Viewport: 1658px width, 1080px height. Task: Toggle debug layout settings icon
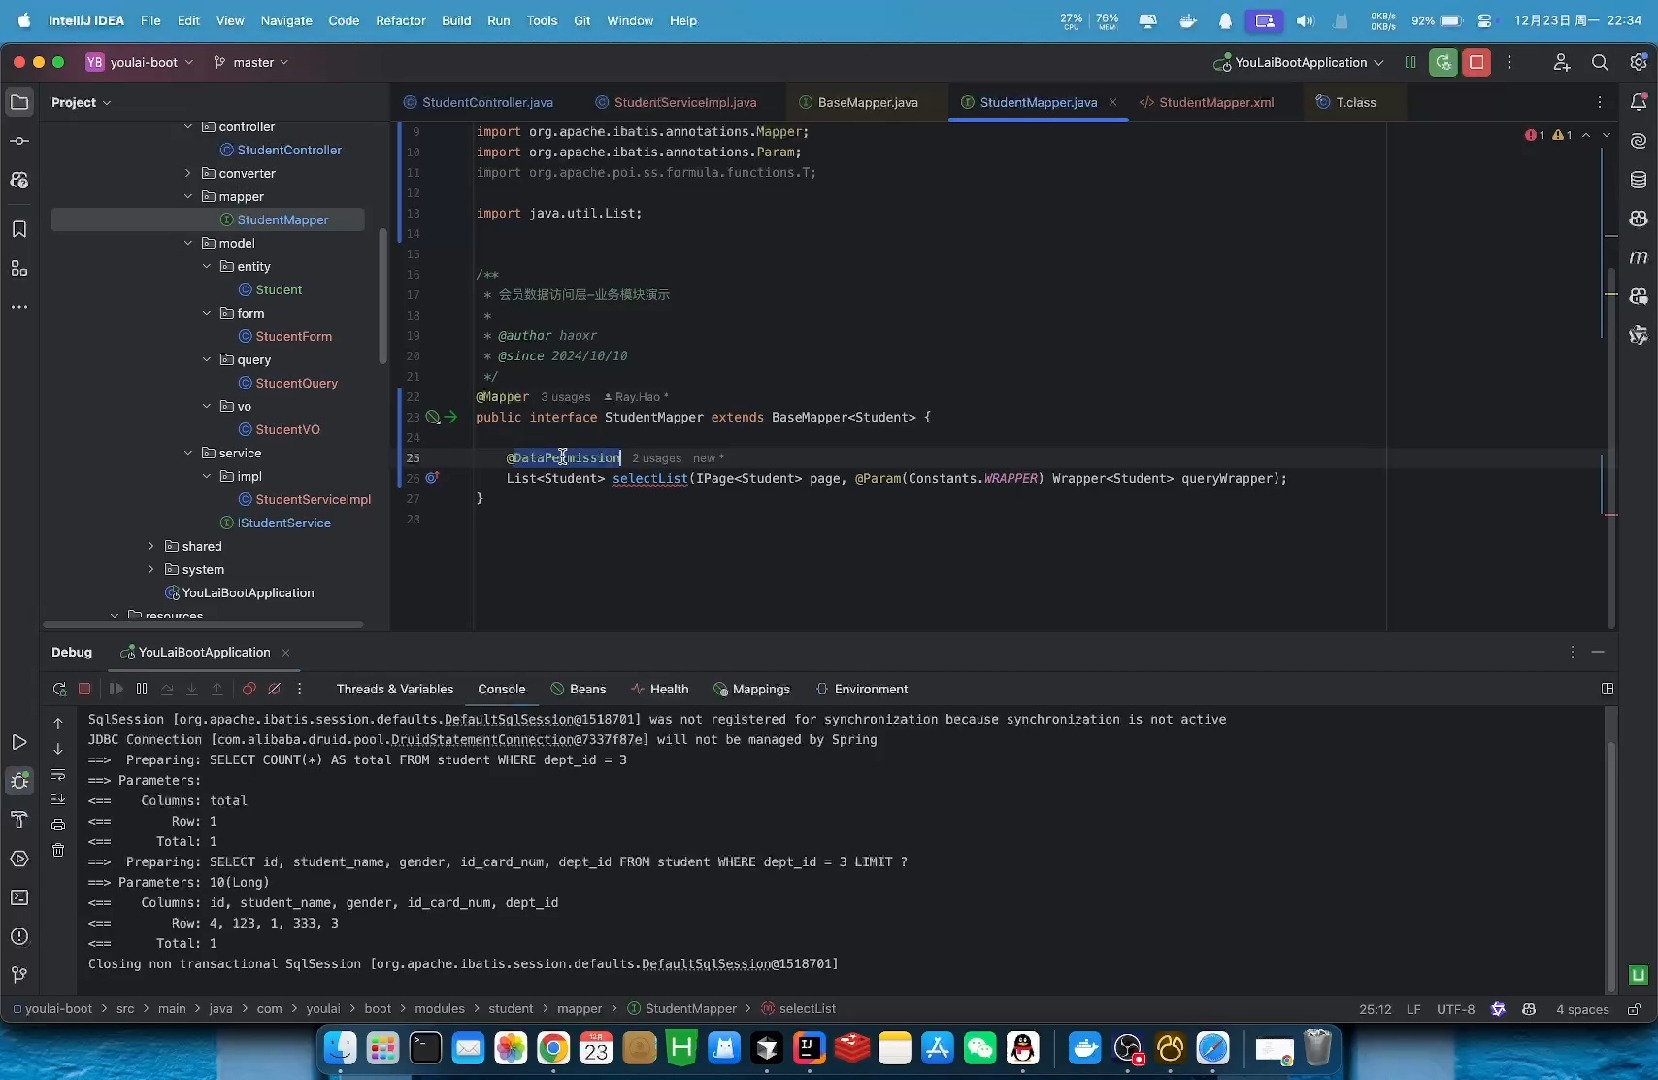point(1607,689)
